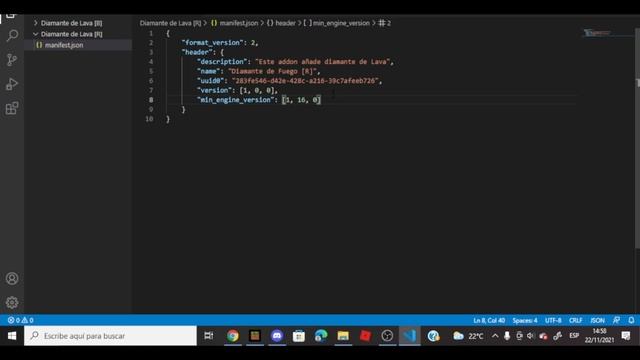Viewport: 640px width, 360px height.
Task: Click header breadcrumb segment
Action: 281,23
